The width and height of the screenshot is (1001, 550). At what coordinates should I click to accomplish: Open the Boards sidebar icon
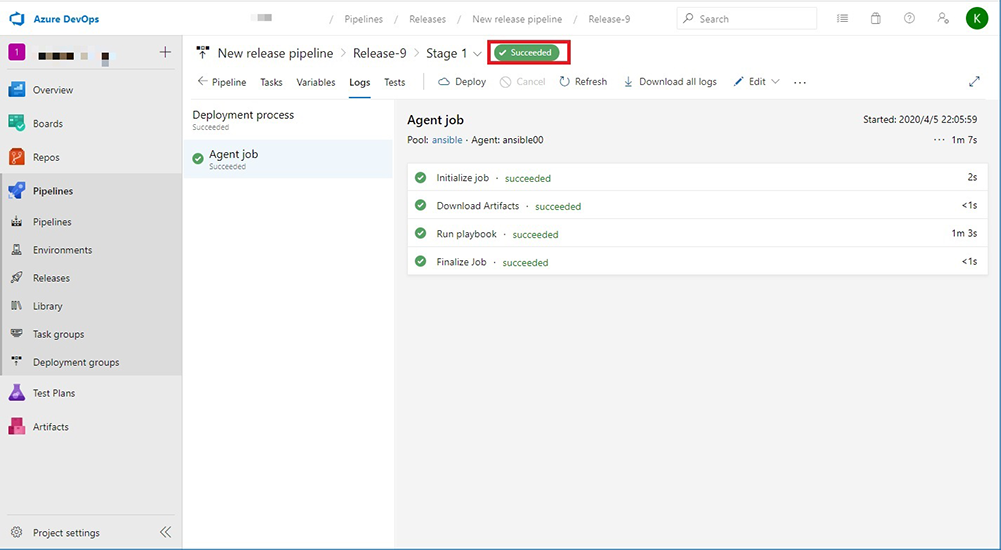(17, 123)
